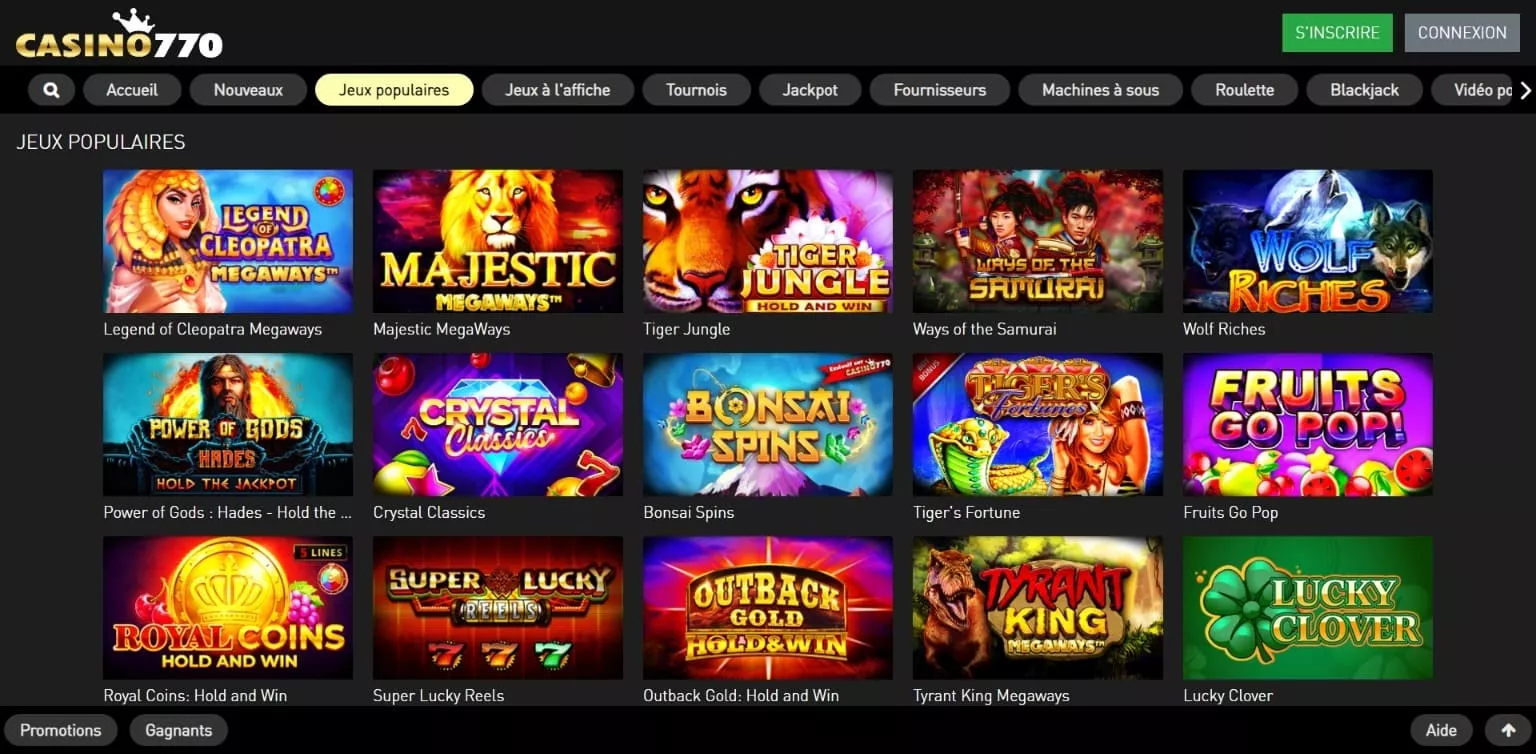Click the Tyrant King Megaways title link

click(991, 696)
